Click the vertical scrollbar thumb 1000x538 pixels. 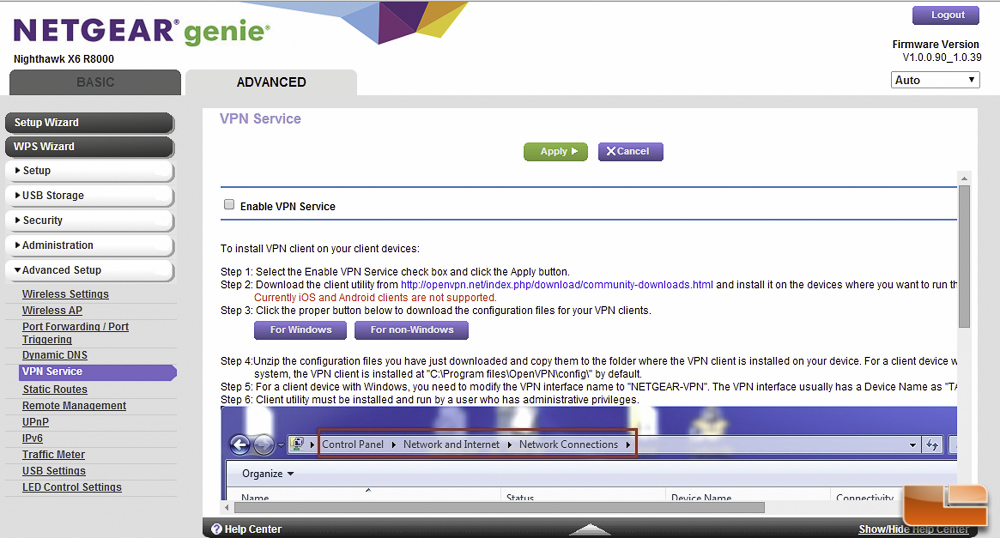[964, 255]
